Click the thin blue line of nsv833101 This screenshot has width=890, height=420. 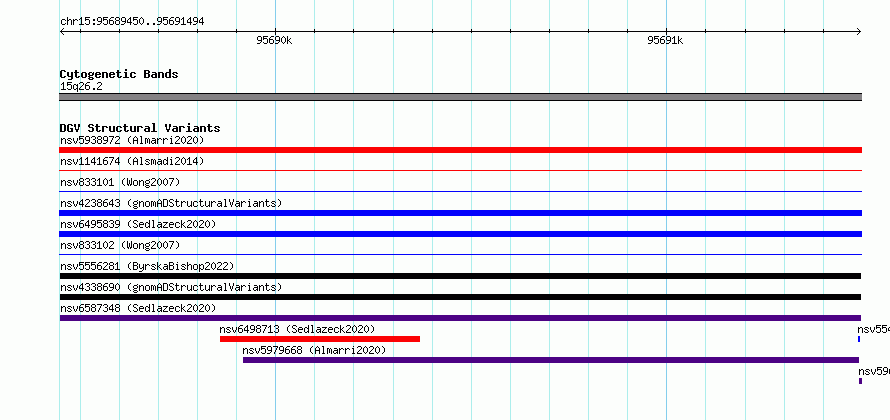coord(460,191)
